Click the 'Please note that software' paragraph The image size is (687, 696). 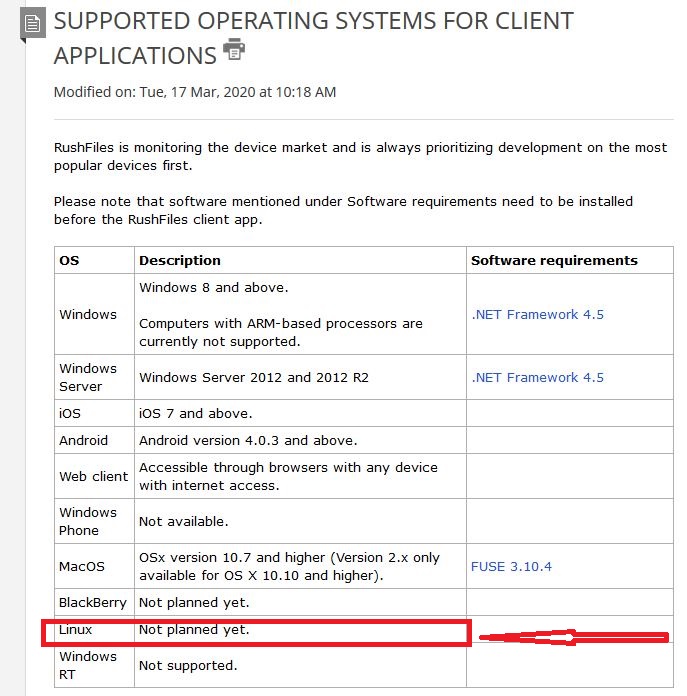click(x=344, y=210)
